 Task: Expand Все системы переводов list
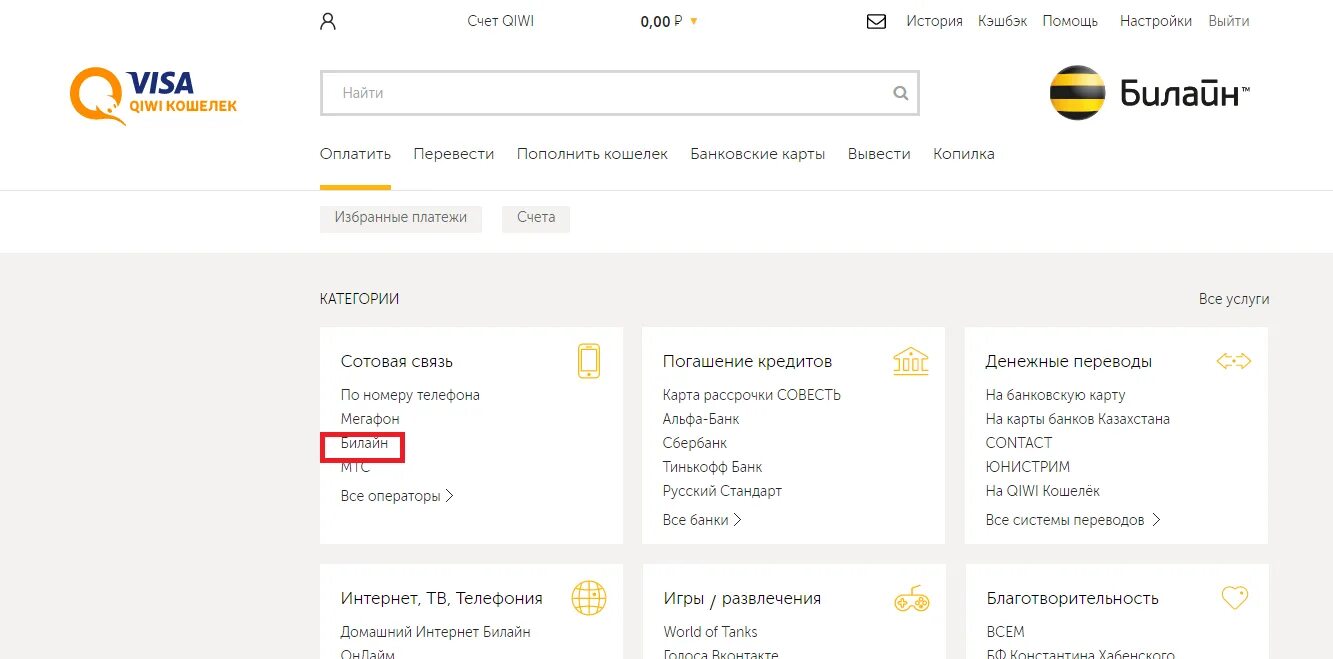click(1073, 520)
